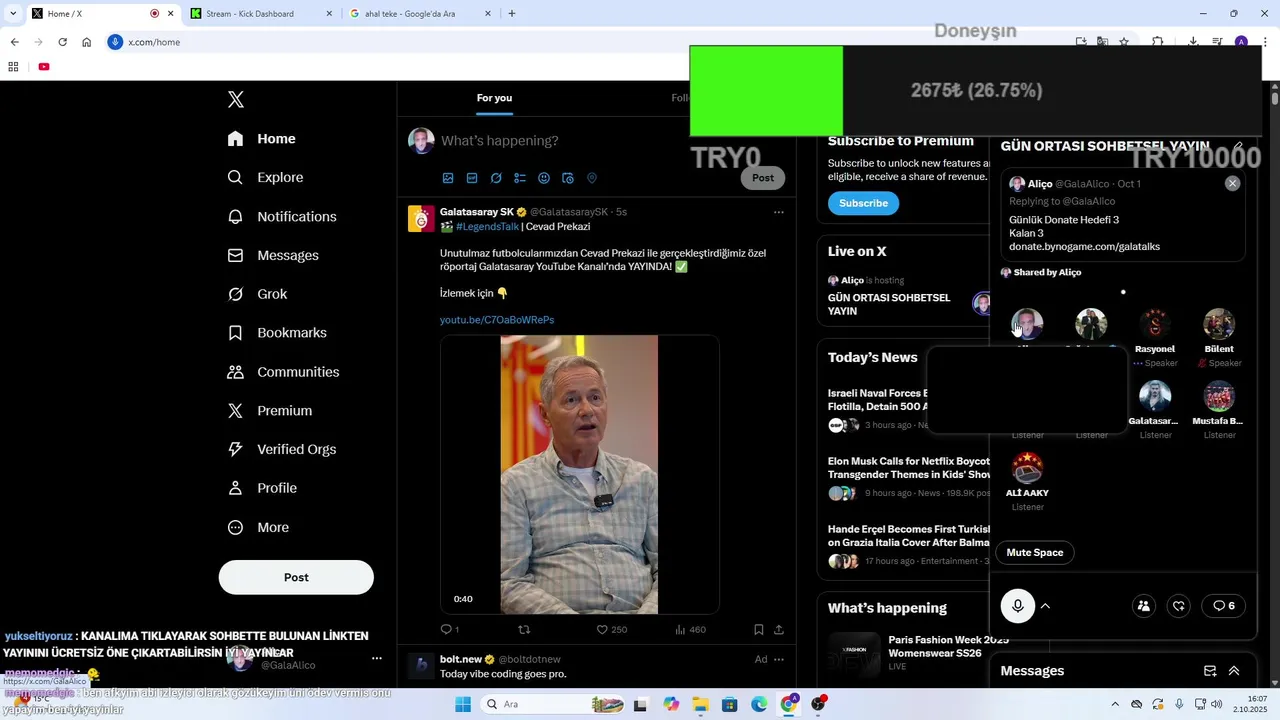Add a poll to the composer
1280x720 pixels.
click(520, 178)
